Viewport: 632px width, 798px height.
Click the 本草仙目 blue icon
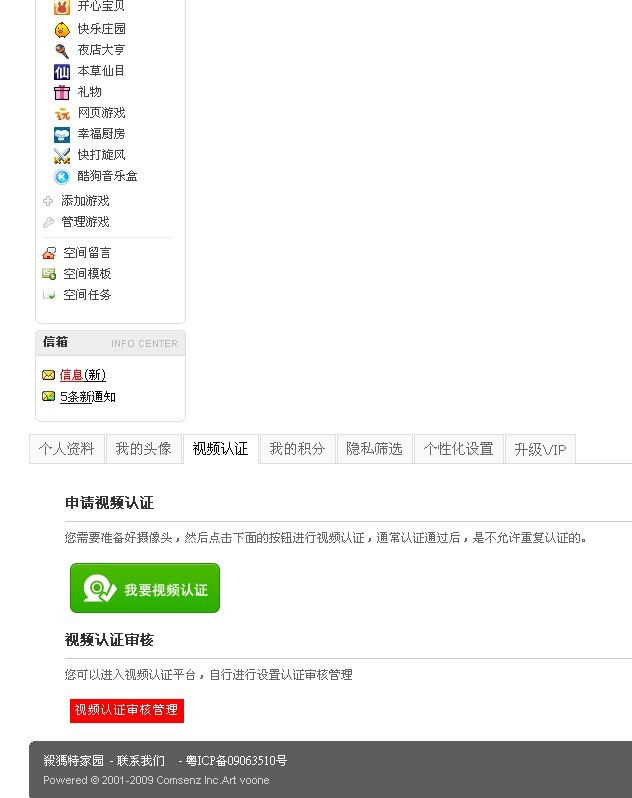pos(62,72)
